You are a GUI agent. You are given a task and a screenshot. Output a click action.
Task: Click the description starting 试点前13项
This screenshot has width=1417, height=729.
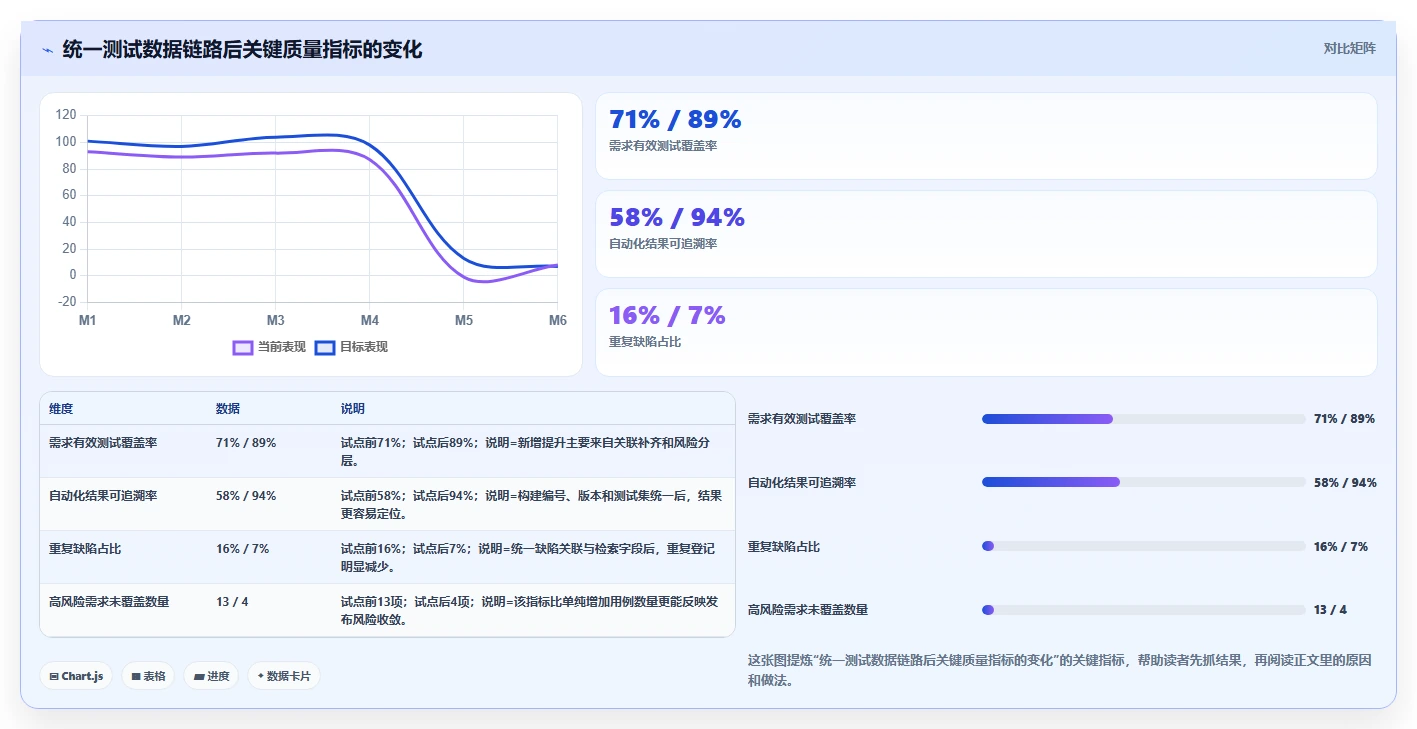530,610
